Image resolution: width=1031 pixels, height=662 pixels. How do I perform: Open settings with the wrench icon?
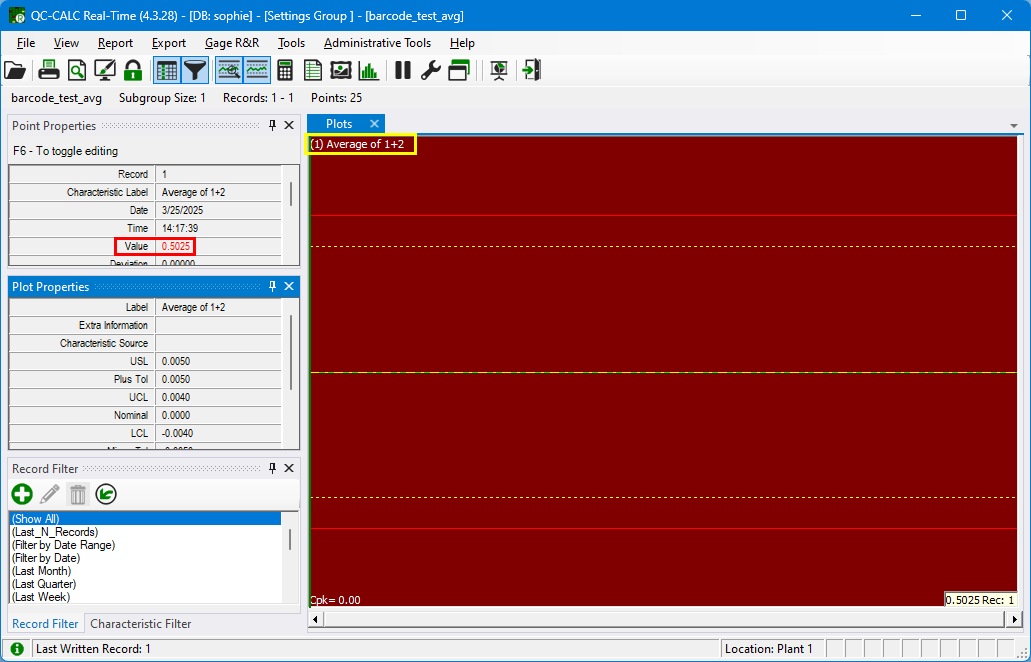coord(431,70)
